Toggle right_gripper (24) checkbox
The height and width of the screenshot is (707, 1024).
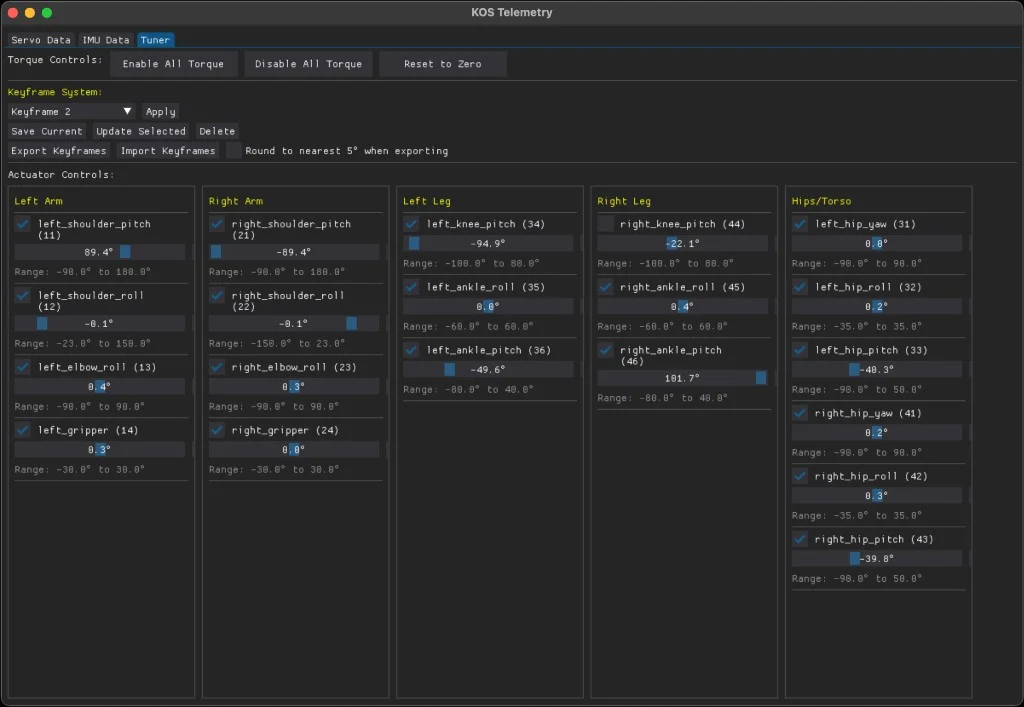click(217, 430)
